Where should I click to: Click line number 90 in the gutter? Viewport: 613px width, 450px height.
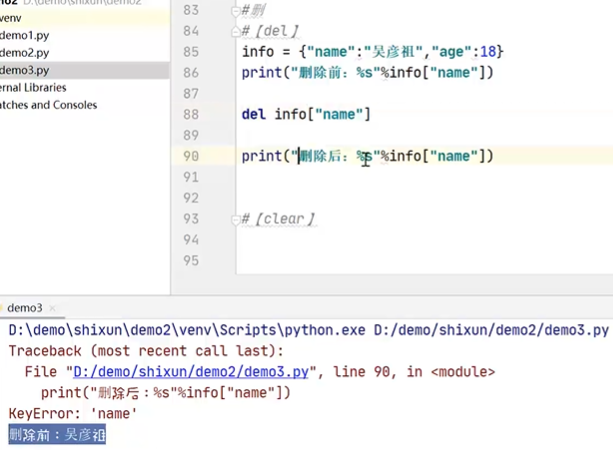pos(191,156)
